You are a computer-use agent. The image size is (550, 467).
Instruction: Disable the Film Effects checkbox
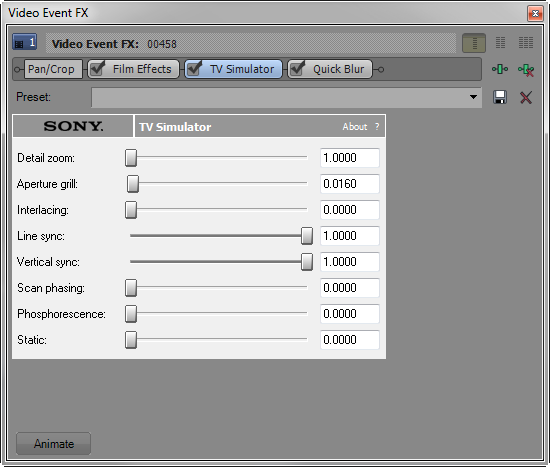click(97, 68)
